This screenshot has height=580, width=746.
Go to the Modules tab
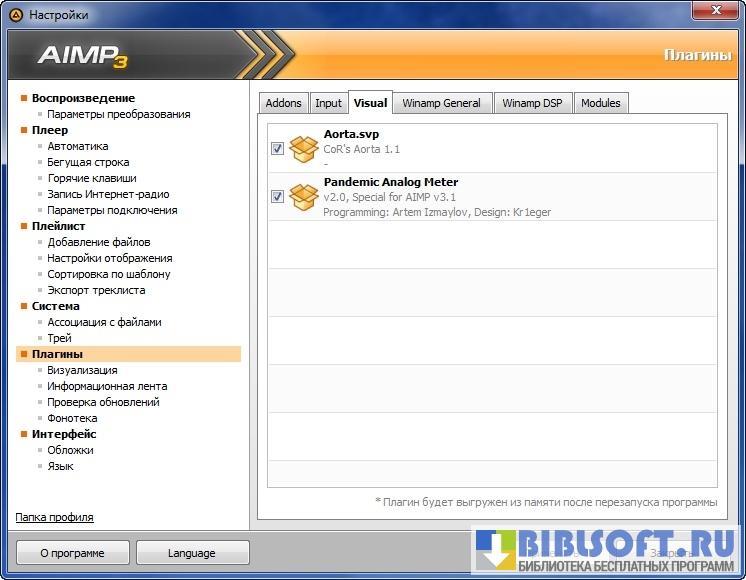coord(600,103)
